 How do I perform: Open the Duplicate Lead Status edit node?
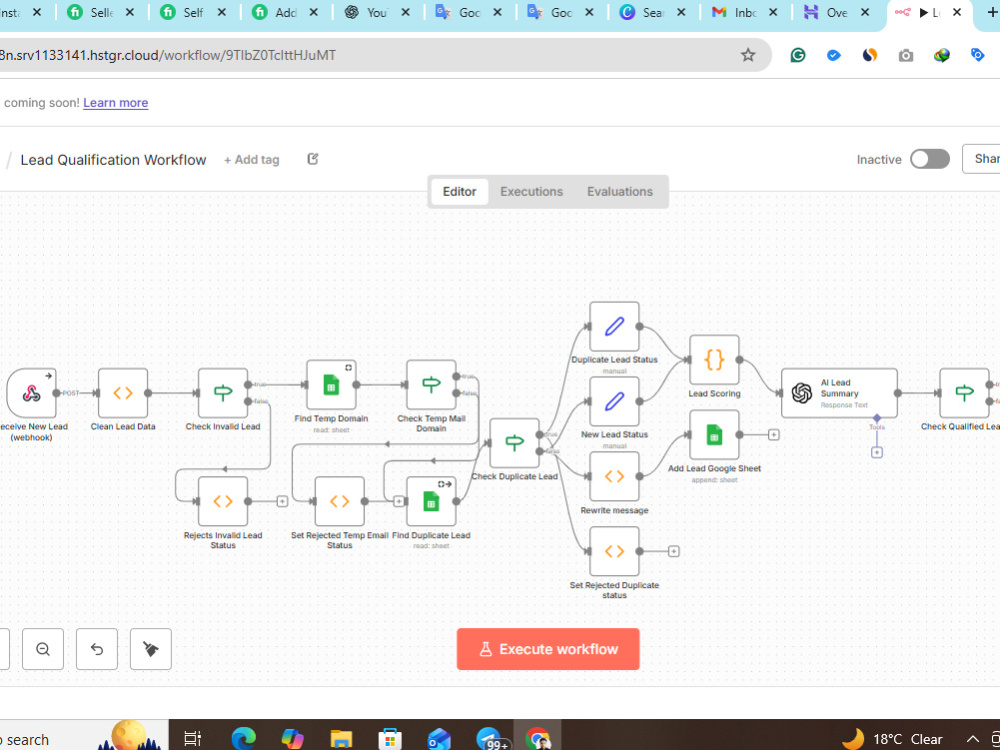pos(614,327)
